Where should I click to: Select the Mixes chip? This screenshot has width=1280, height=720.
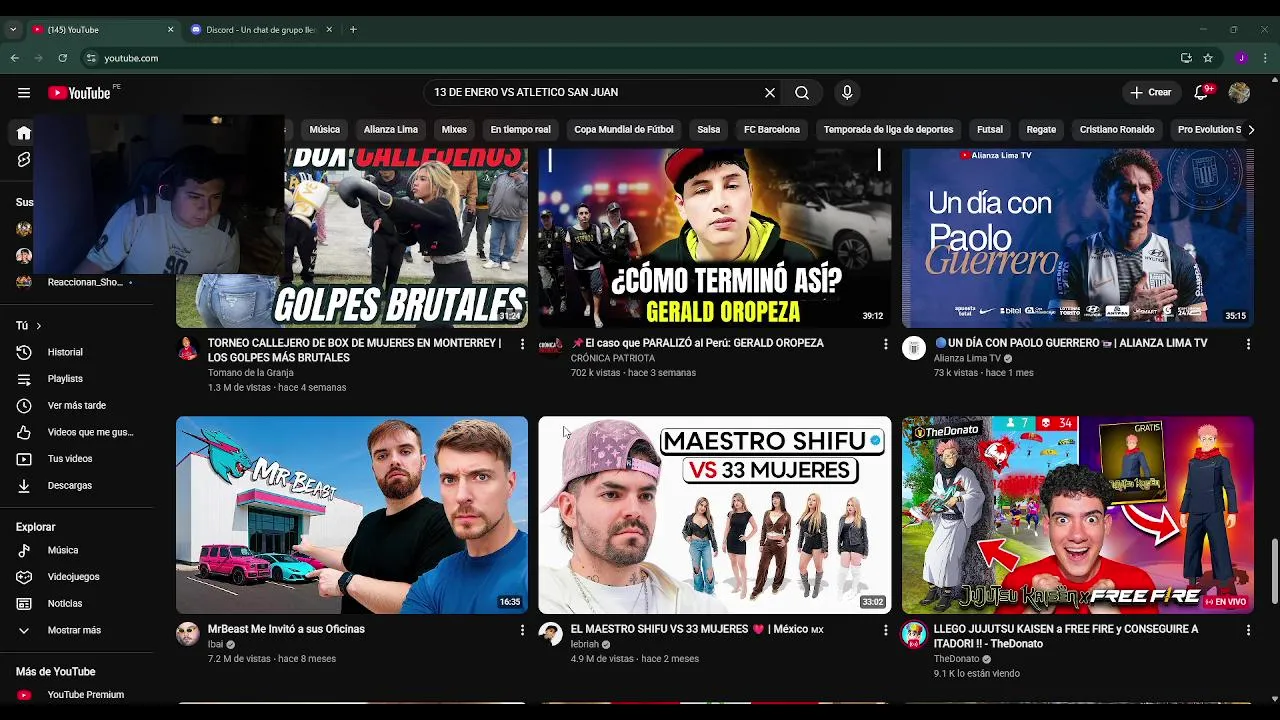pyautogui.click(x=454, y=130)
